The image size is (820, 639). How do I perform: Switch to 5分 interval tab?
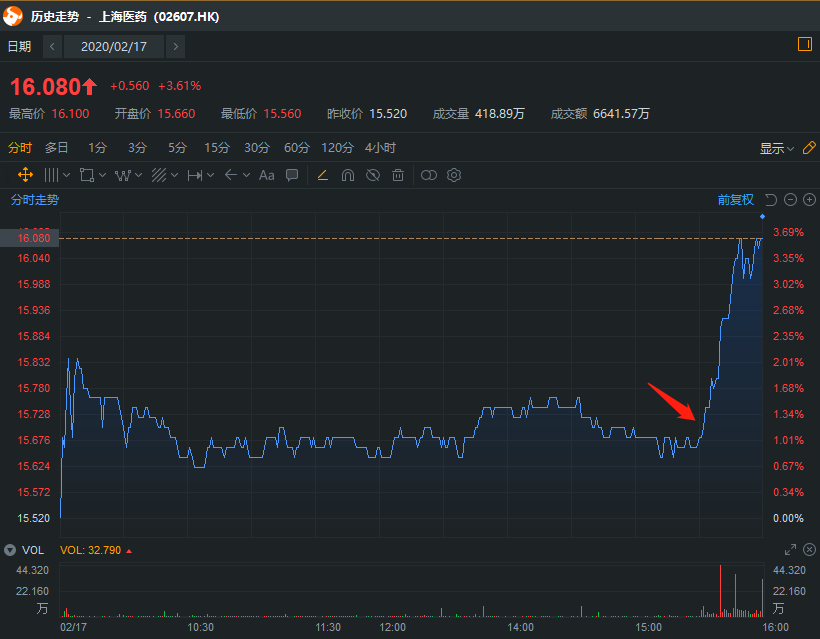pyautogui.click(x=177, y=148)
